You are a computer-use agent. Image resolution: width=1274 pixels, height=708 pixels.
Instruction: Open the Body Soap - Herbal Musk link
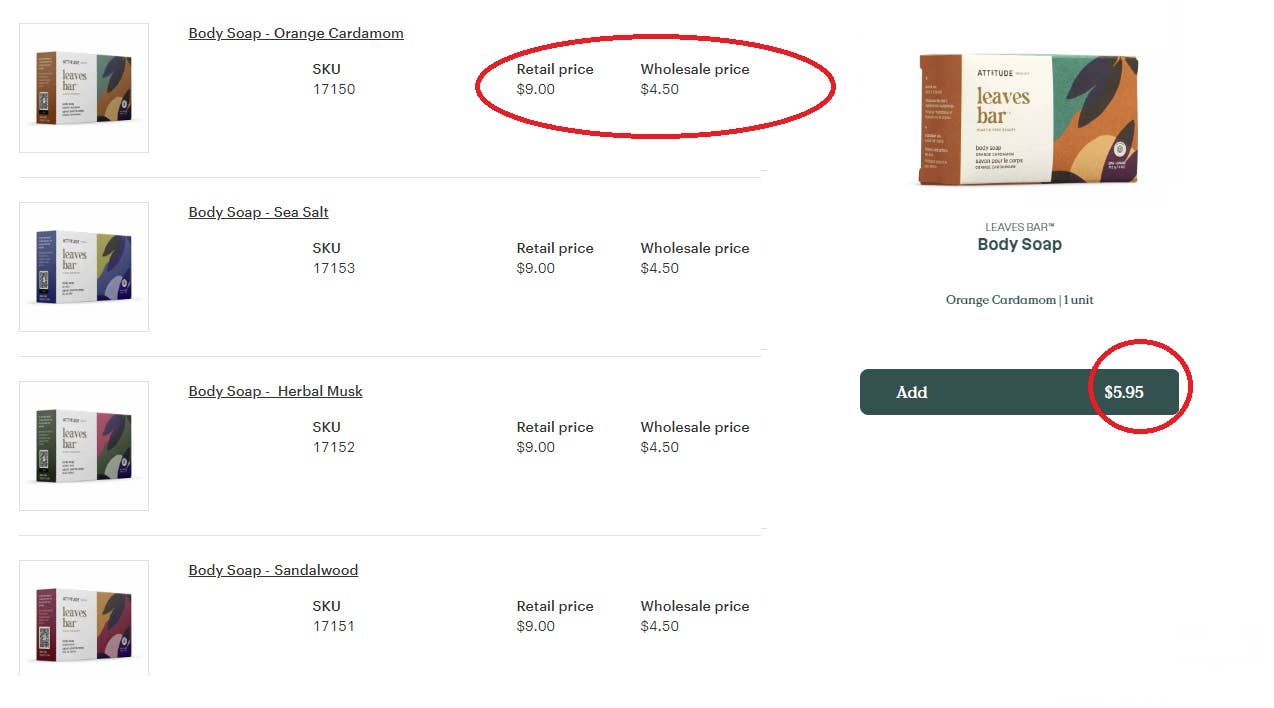[275, 391]
